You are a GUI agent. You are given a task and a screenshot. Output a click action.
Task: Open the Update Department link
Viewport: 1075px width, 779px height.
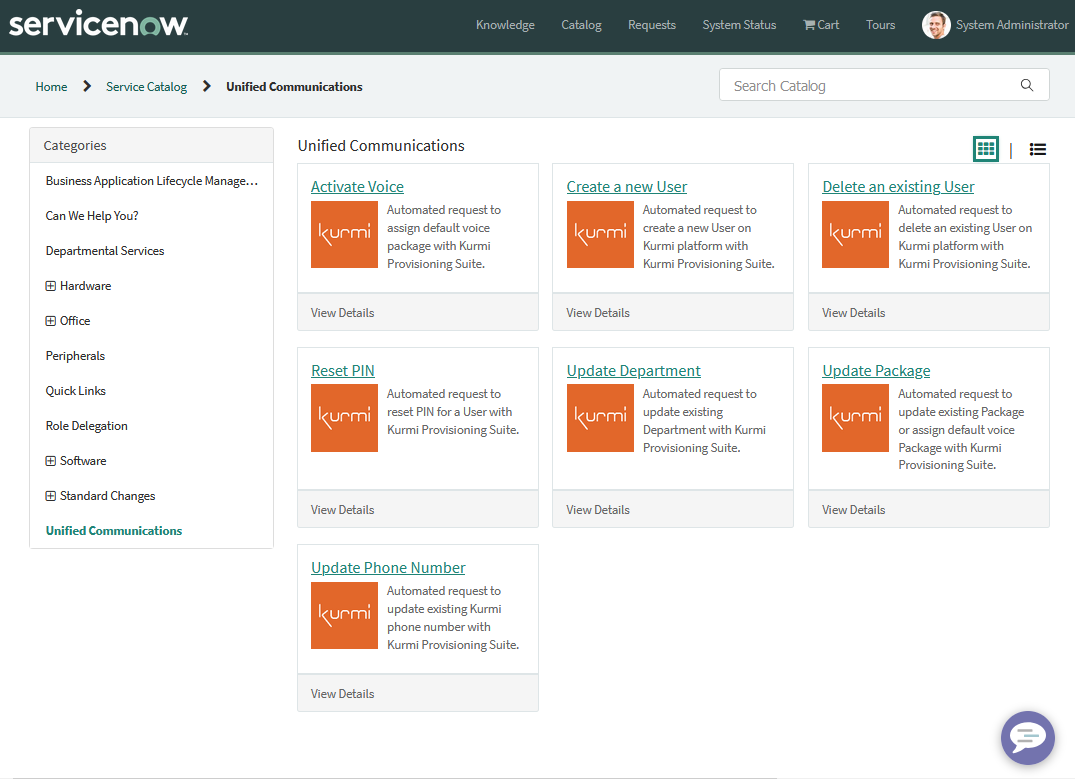[633, 370]
